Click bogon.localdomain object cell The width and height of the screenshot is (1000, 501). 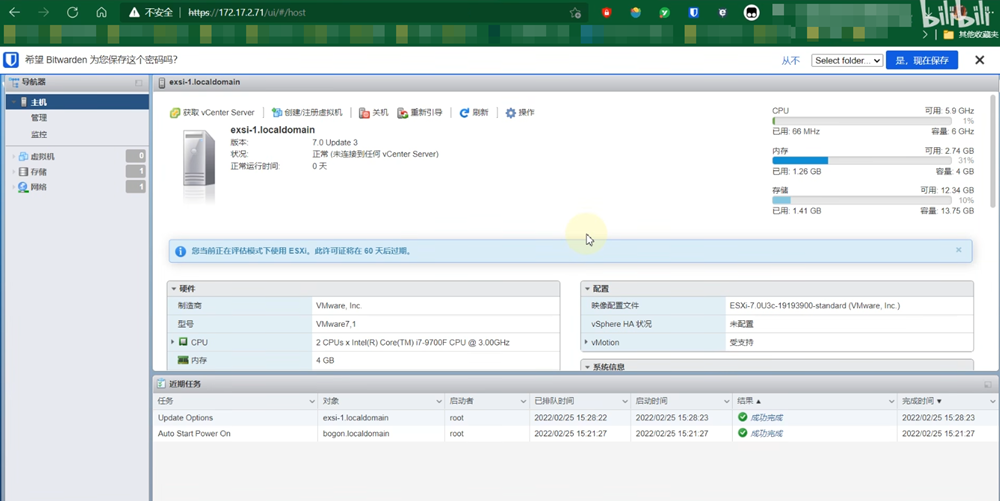coord(356,433)
